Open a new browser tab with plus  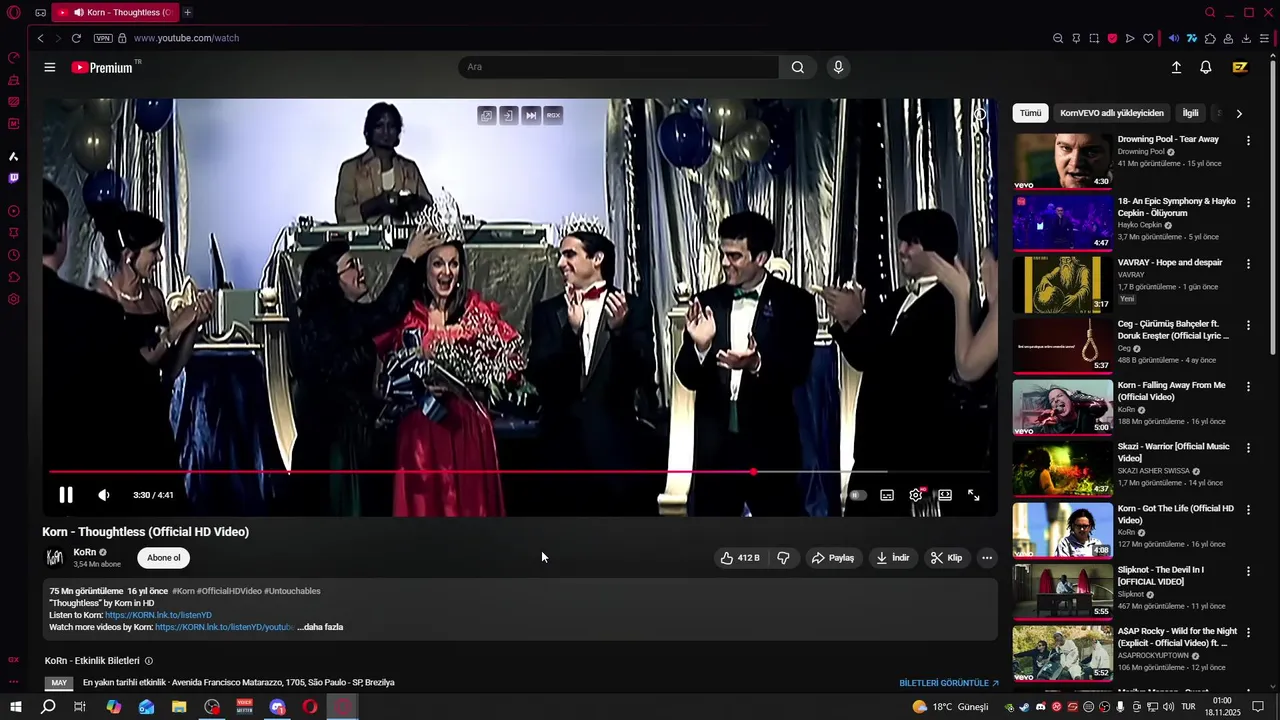187,12
